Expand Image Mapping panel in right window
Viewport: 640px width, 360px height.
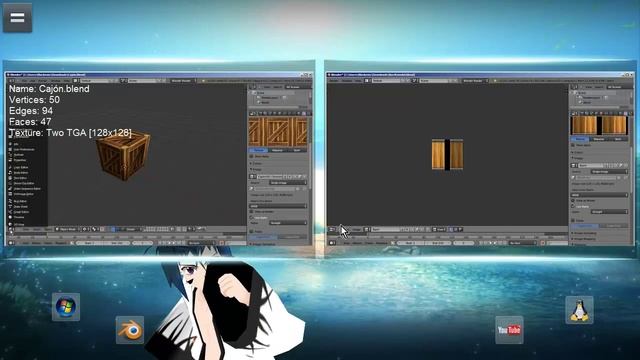tap(583, 239)
